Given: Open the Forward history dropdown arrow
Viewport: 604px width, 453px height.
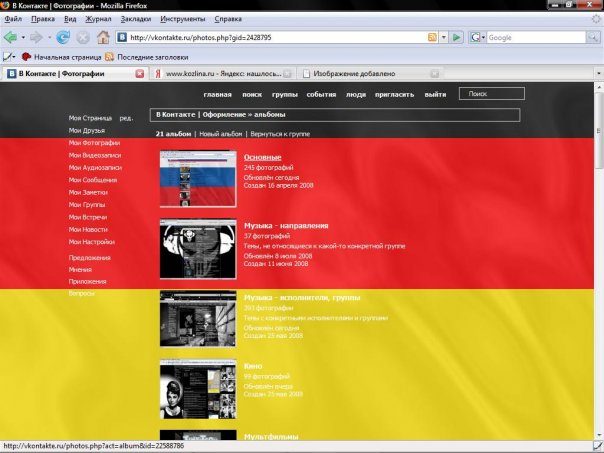Looking at the screenshot, I should click(49, 37).
